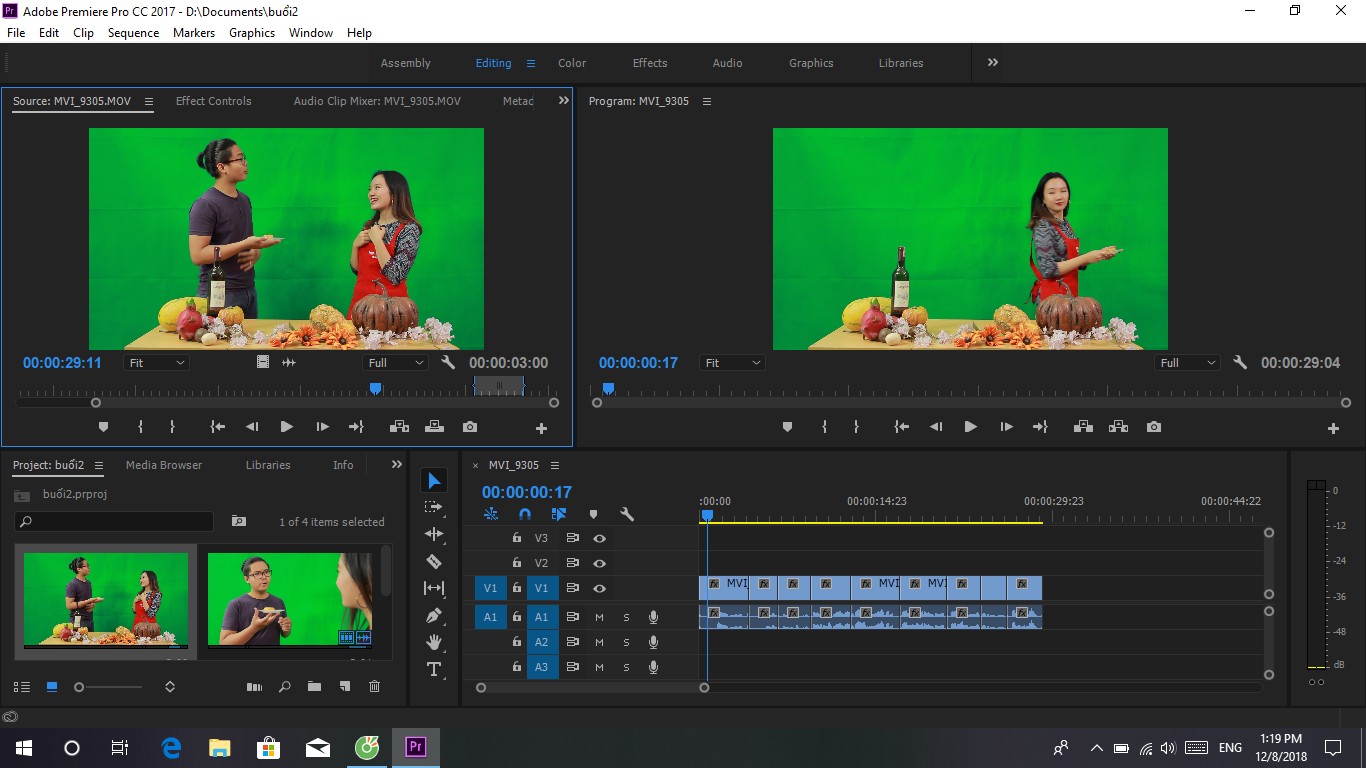Switch to the Color workspace

pos(572,63)
